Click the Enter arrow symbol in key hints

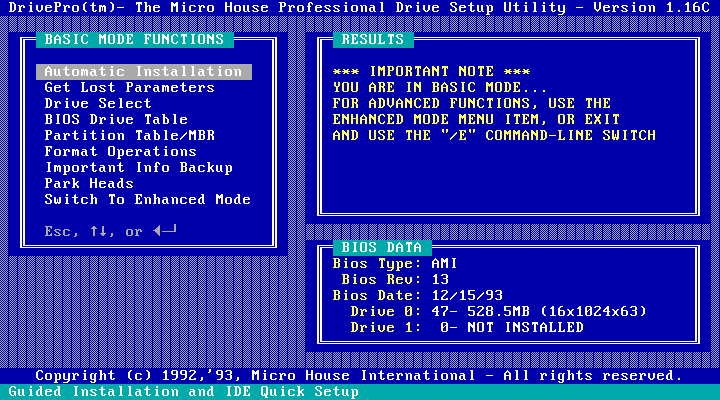tap(165, 232)
